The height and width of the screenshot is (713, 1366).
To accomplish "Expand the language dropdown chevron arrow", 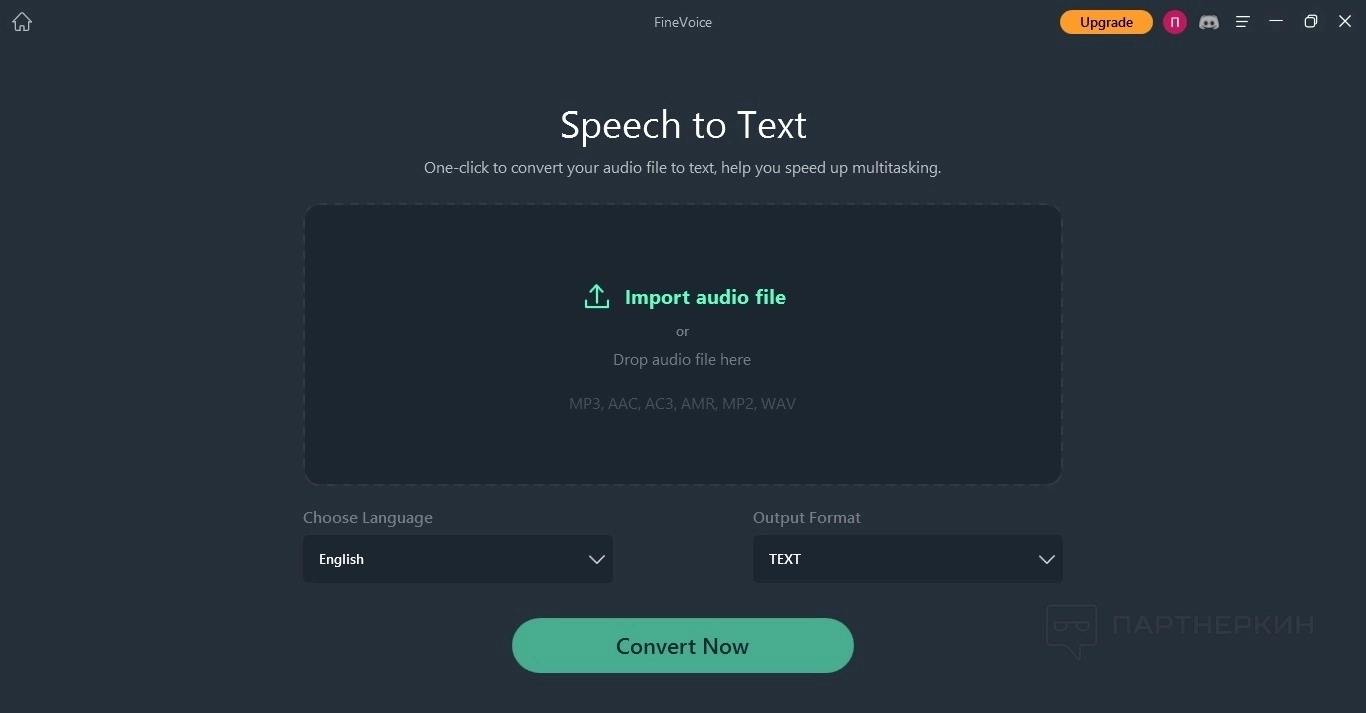I will pyautogui.click(x=597, y=559).
